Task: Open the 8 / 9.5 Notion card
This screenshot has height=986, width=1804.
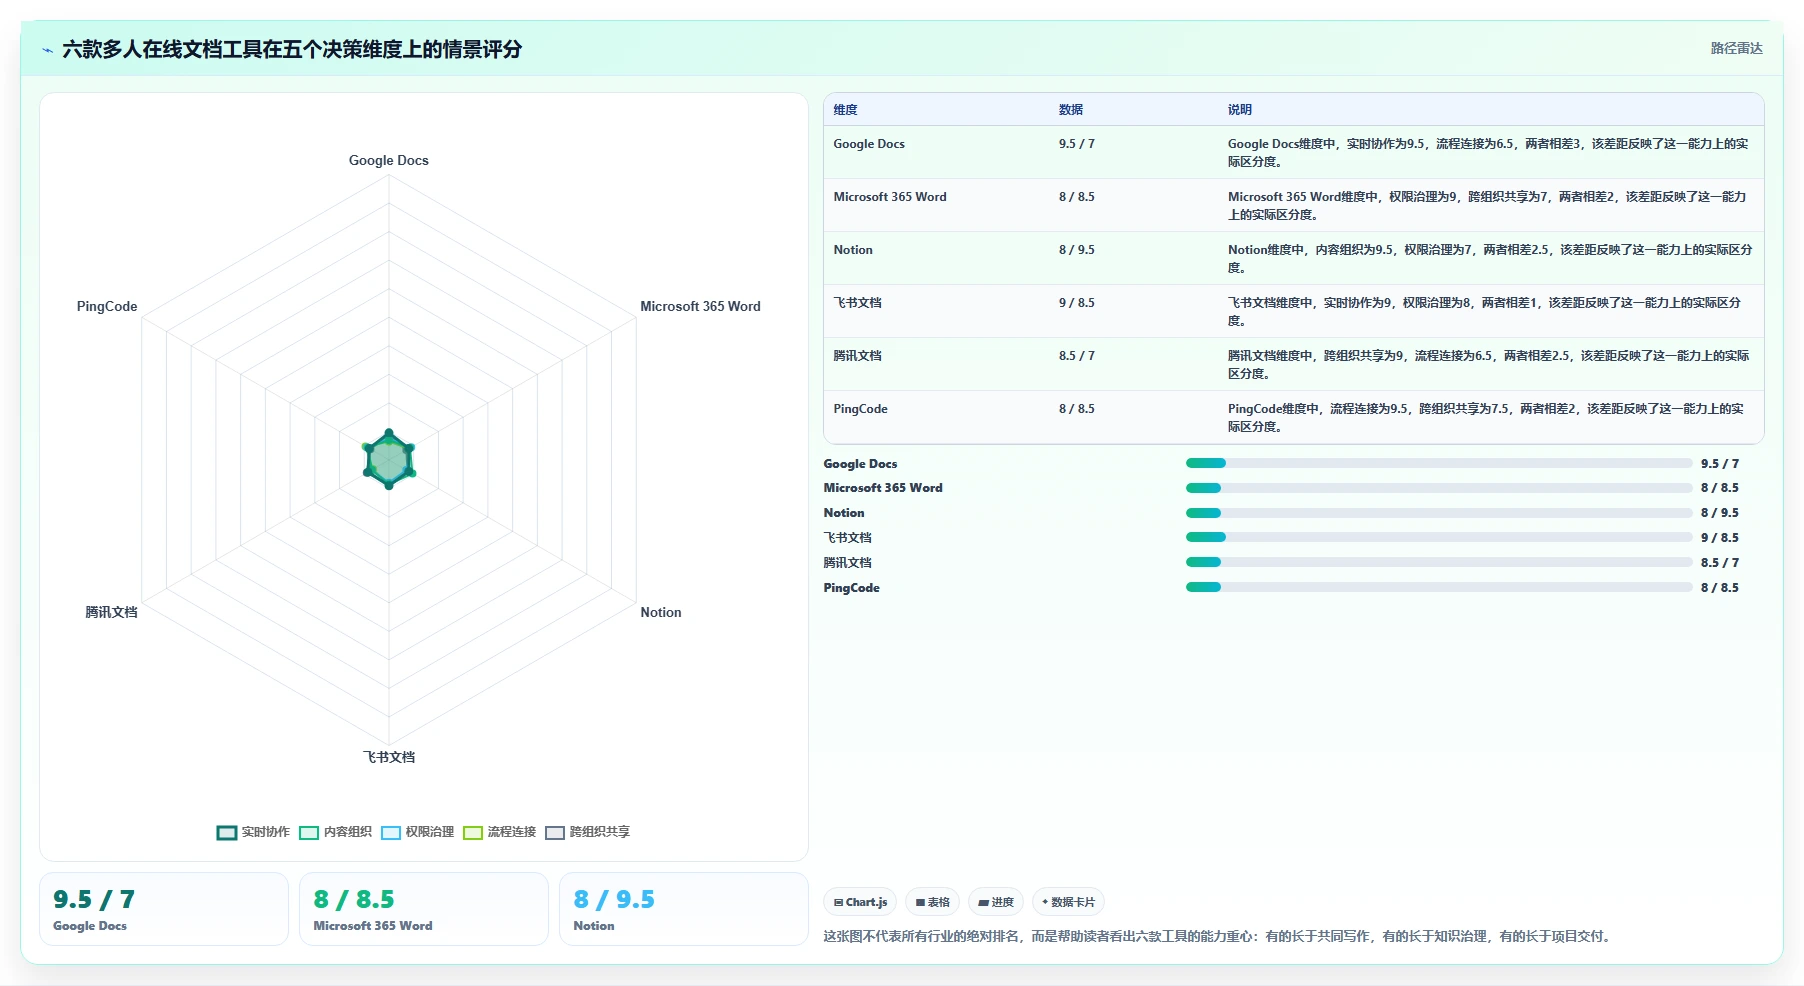Action: pyautogui.click(x=684, y=909)
